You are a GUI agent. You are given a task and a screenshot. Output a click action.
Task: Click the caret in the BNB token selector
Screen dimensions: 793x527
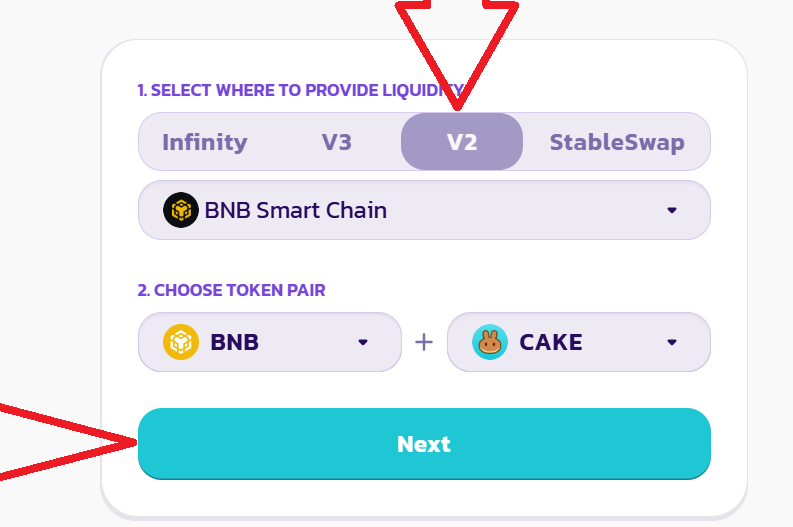[363, 342]
